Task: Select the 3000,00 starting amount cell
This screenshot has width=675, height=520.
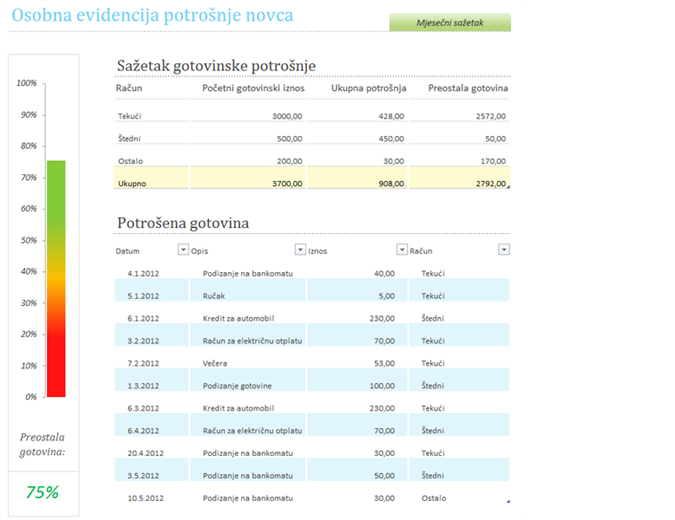Action: tap(287, 116)
